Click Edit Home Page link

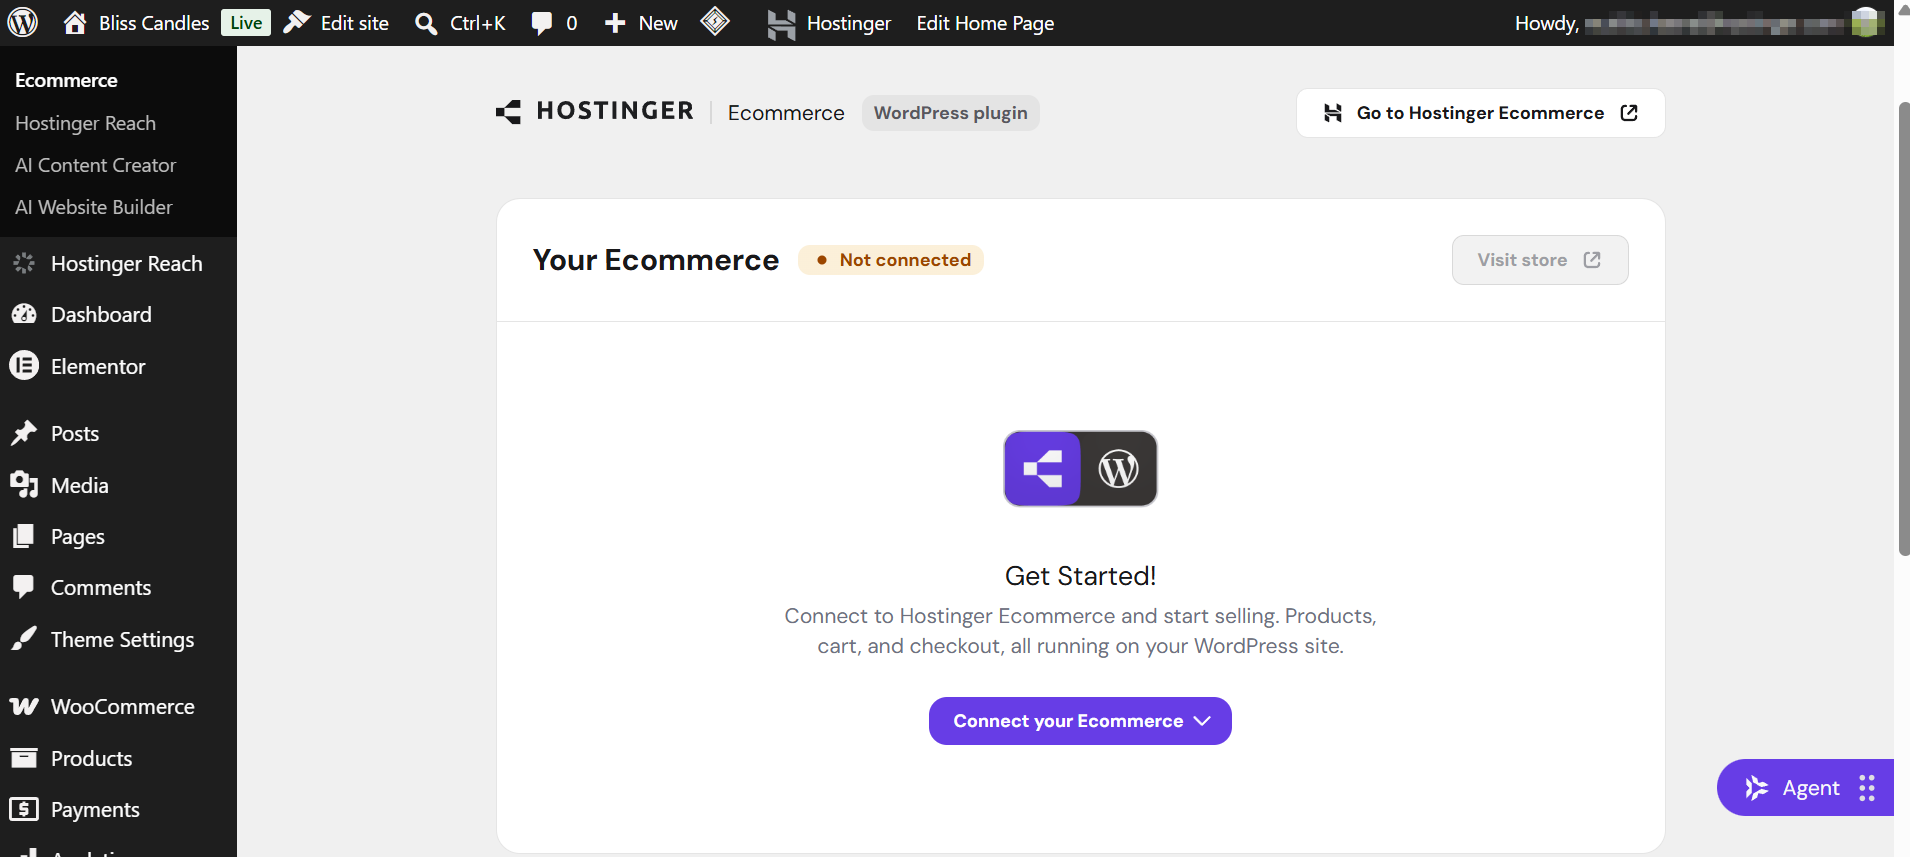coord(985,23)
